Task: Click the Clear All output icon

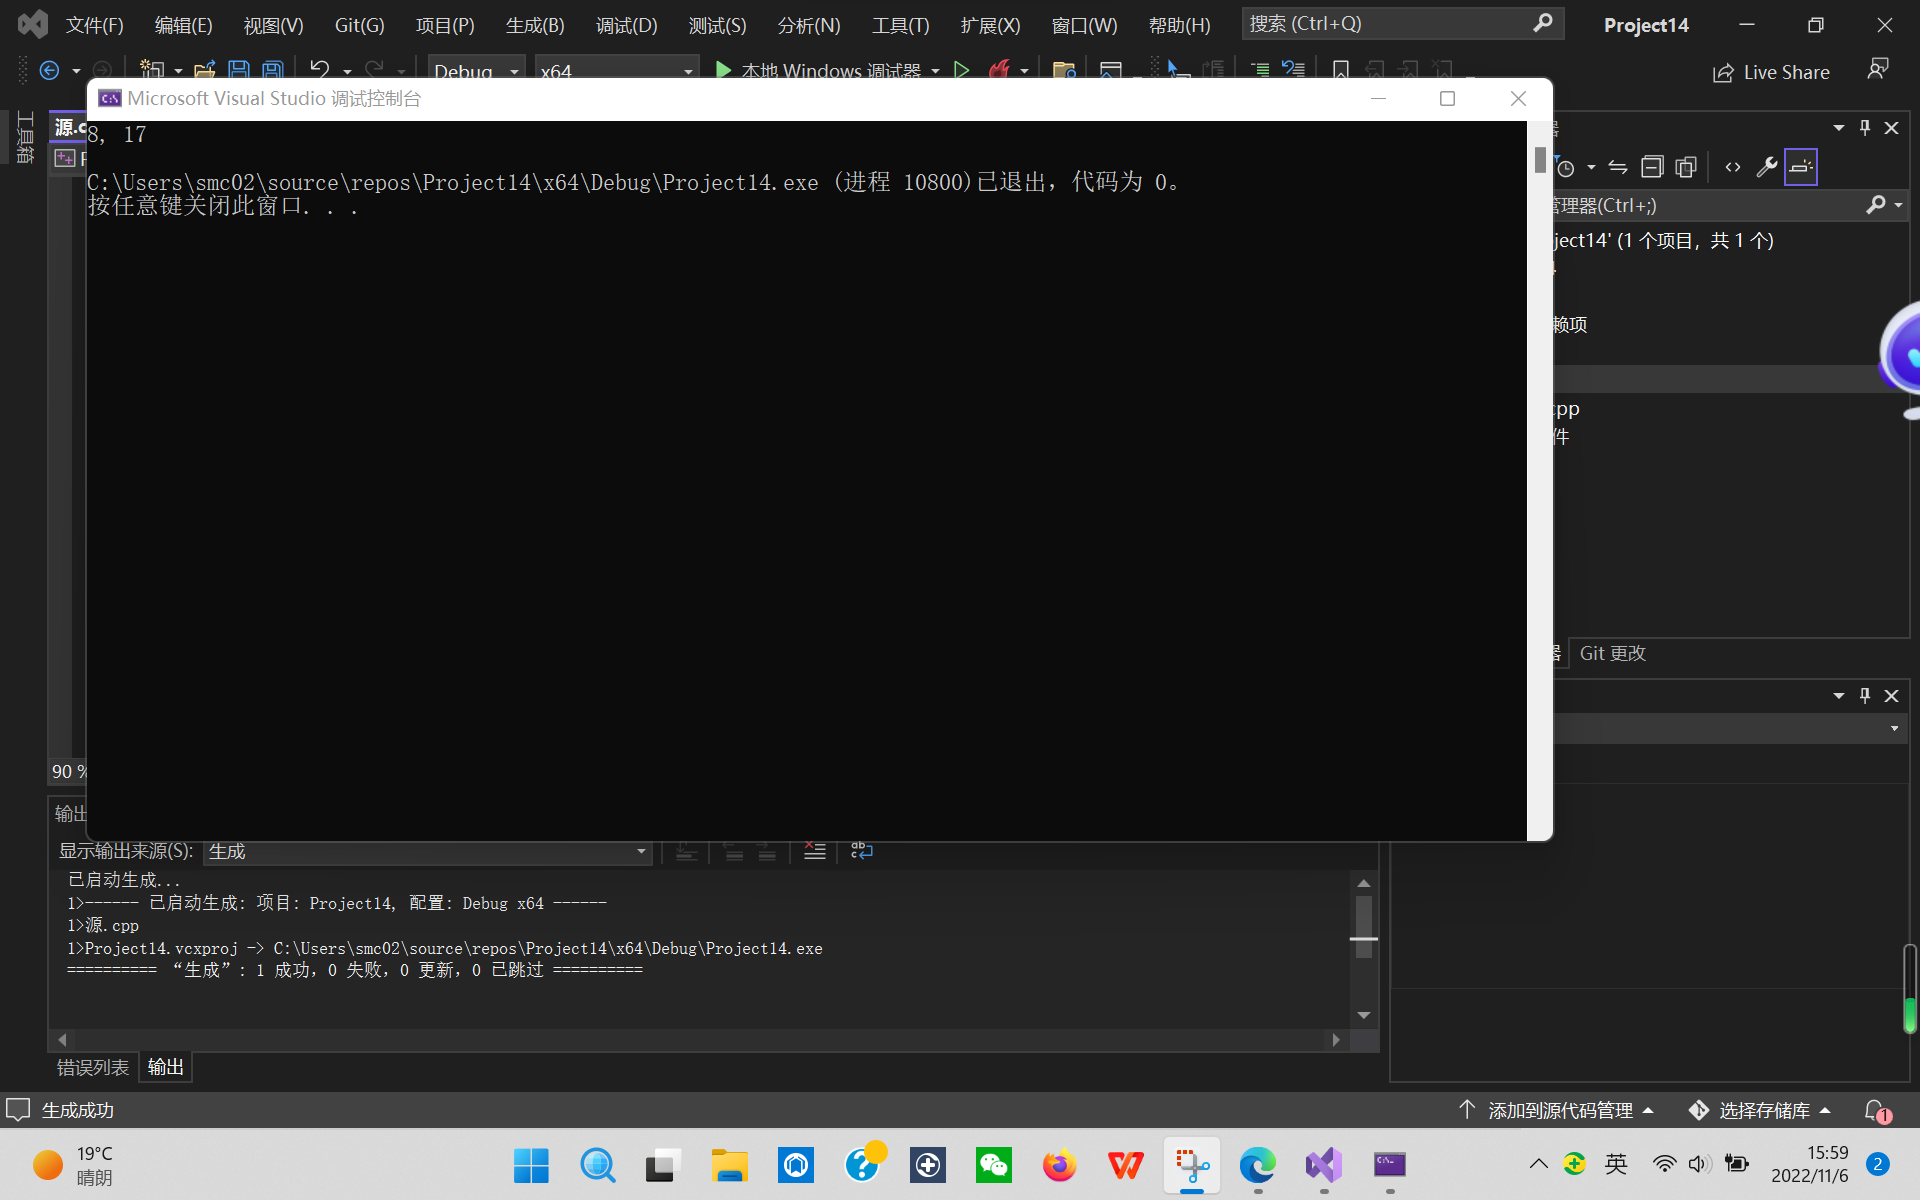Action: tap(815, 851)
